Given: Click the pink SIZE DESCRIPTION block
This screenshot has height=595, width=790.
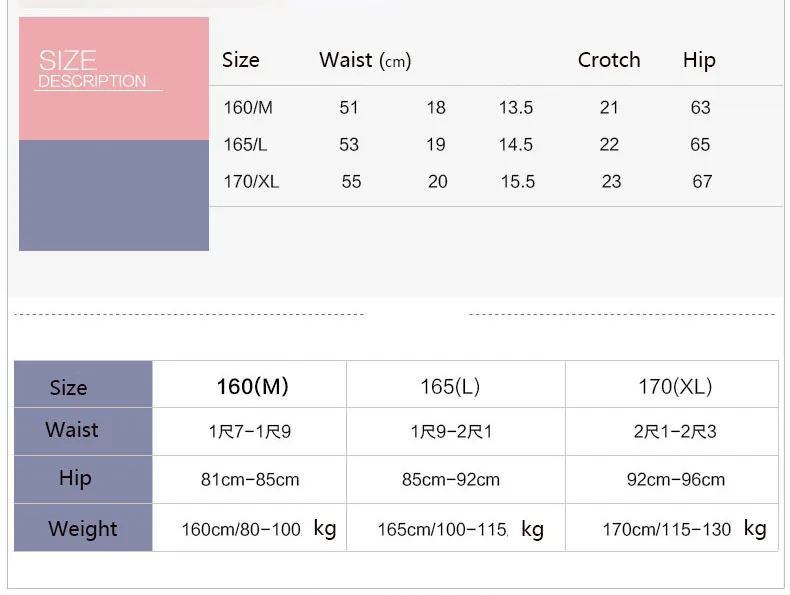Looking at the screenshot, I should 114,79.
